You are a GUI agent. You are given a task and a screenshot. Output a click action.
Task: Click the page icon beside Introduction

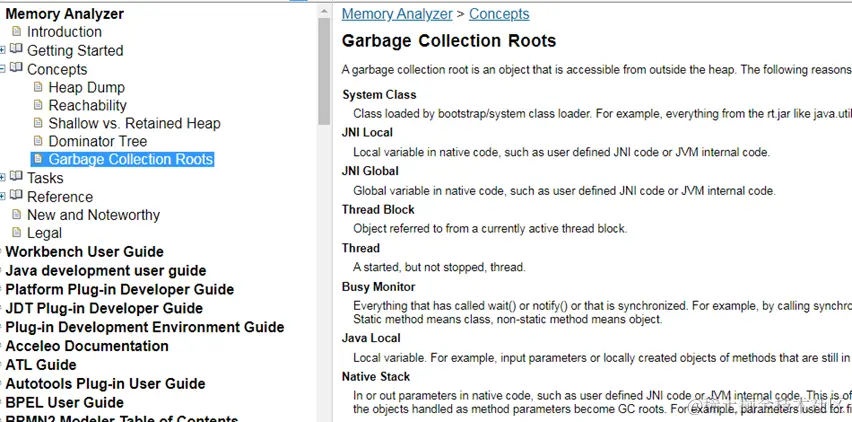coord(16,32)
